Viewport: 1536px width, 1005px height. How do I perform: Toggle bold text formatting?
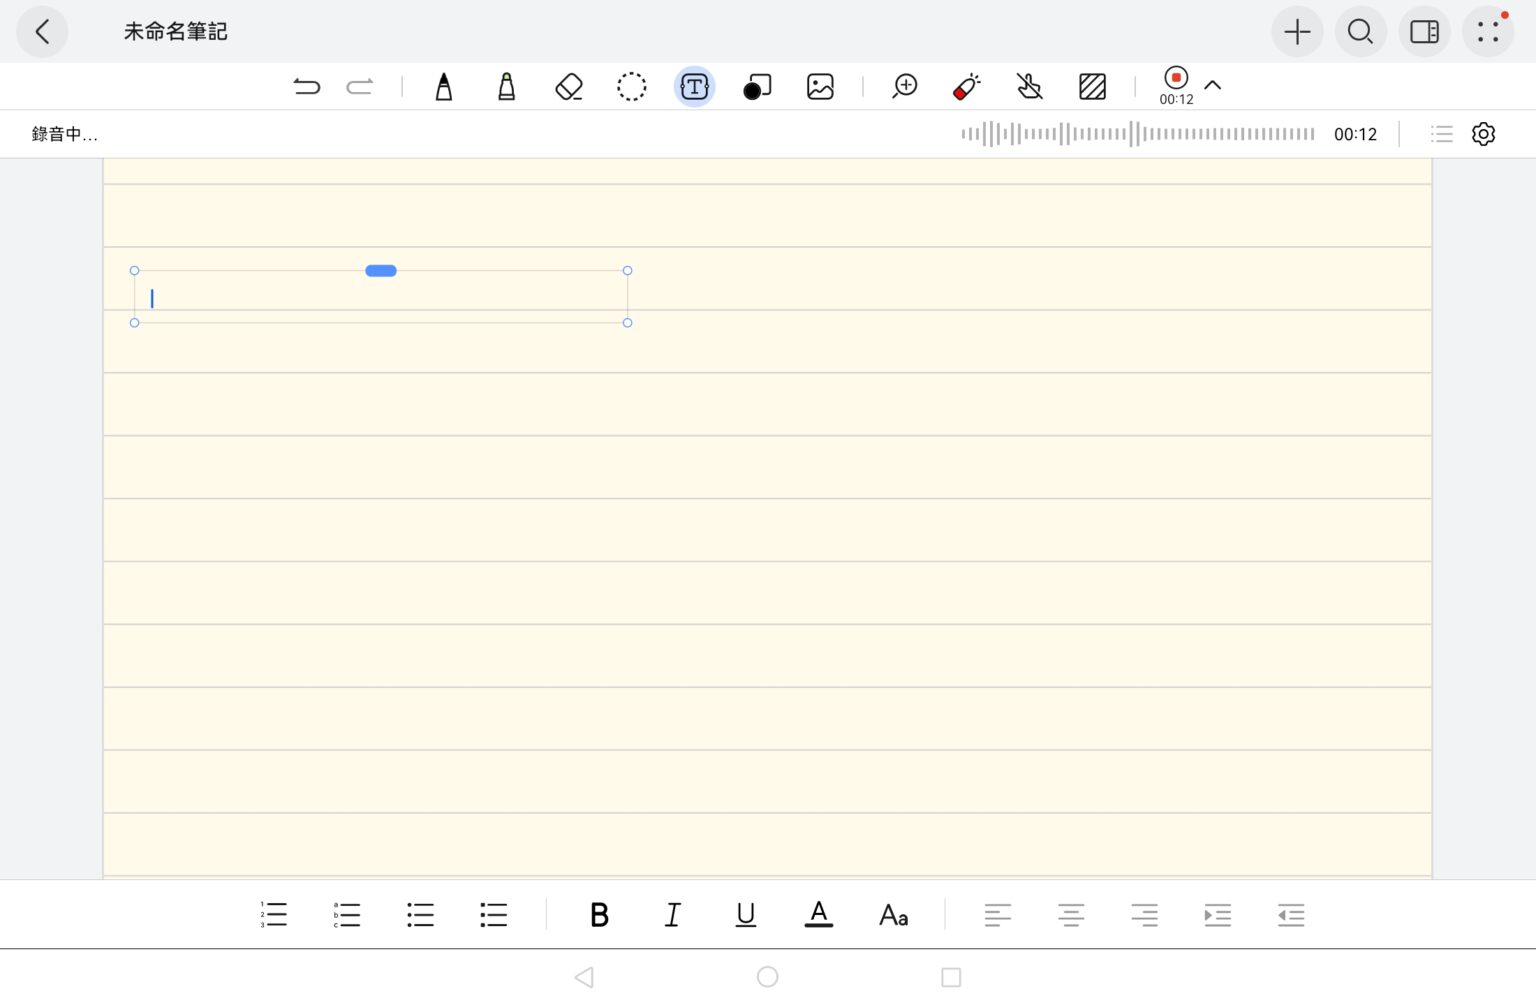(599, 915)
